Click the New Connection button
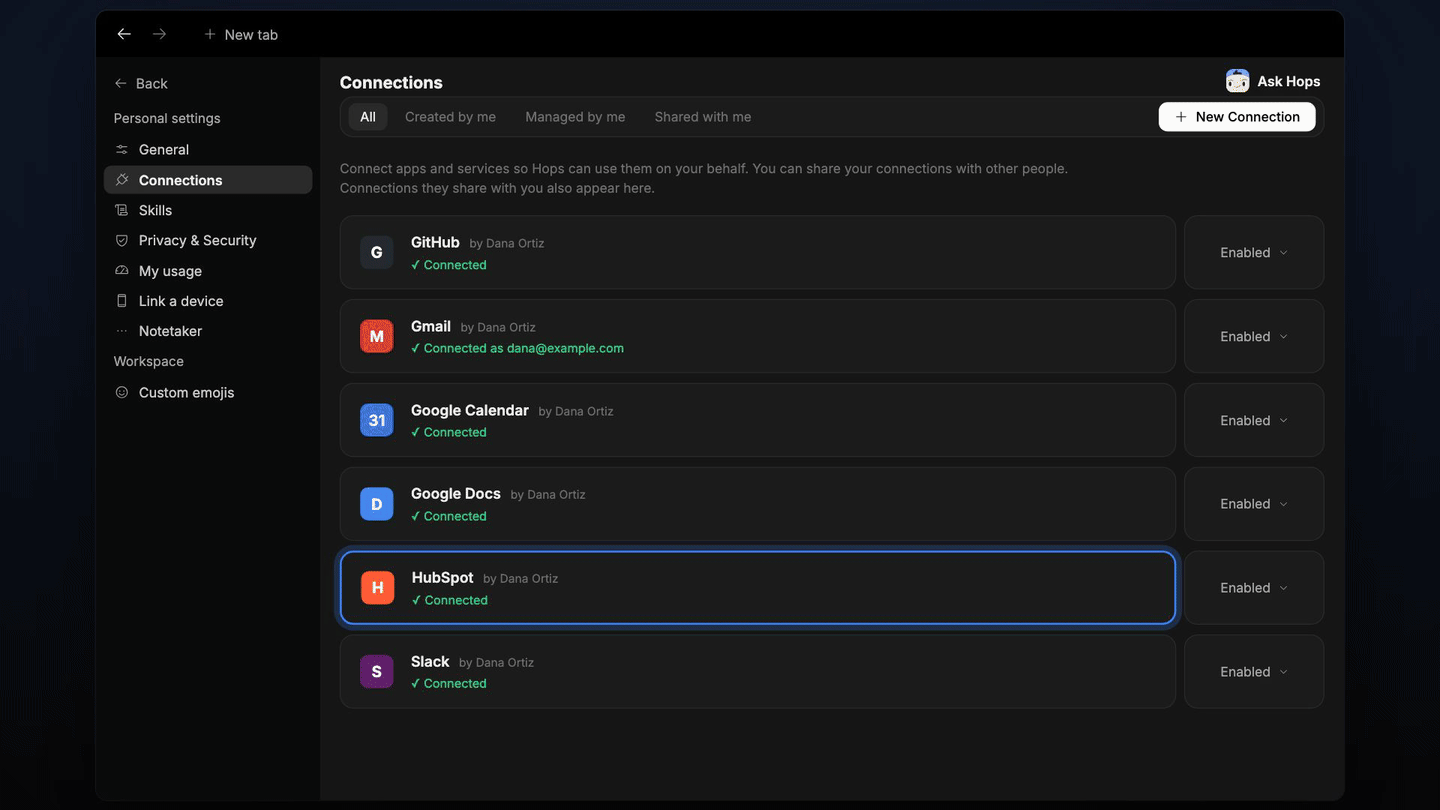 1237,117
